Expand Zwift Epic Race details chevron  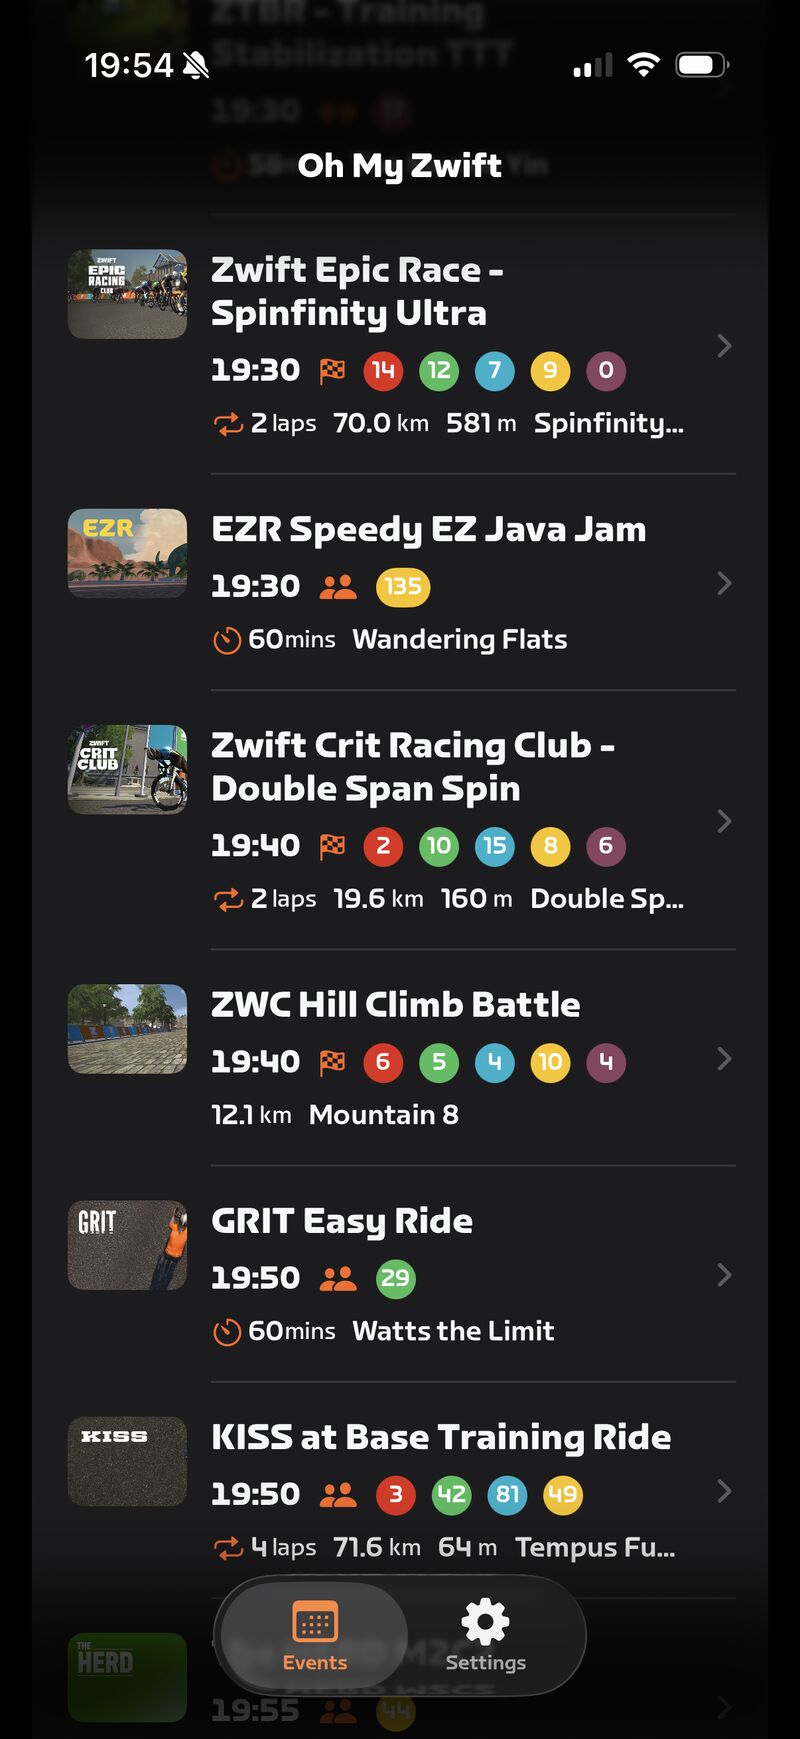(724, 346)
